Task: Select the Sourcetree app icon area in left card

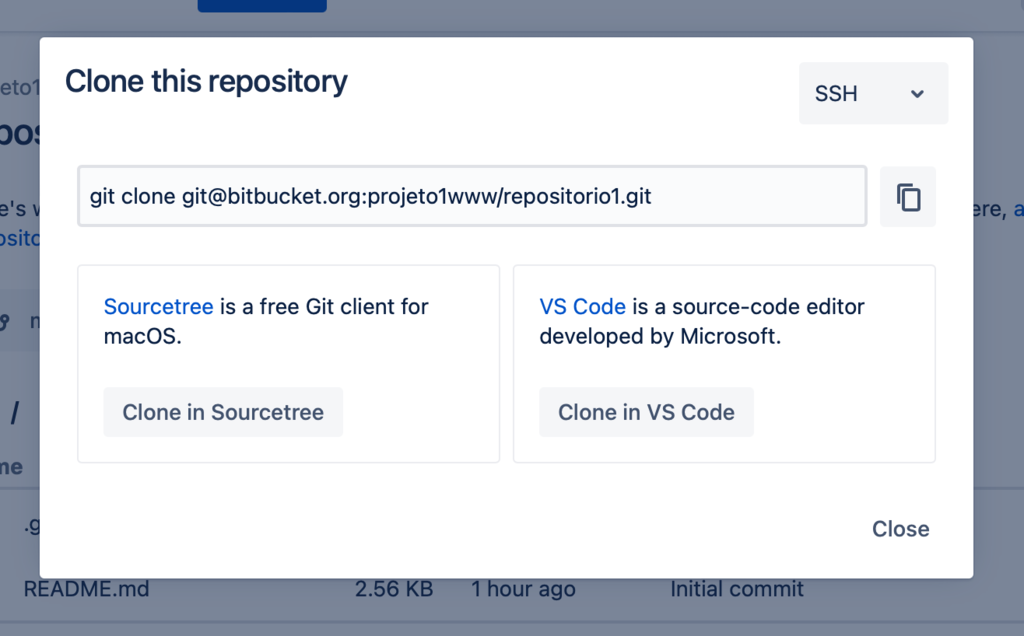Action: (158, 306)
